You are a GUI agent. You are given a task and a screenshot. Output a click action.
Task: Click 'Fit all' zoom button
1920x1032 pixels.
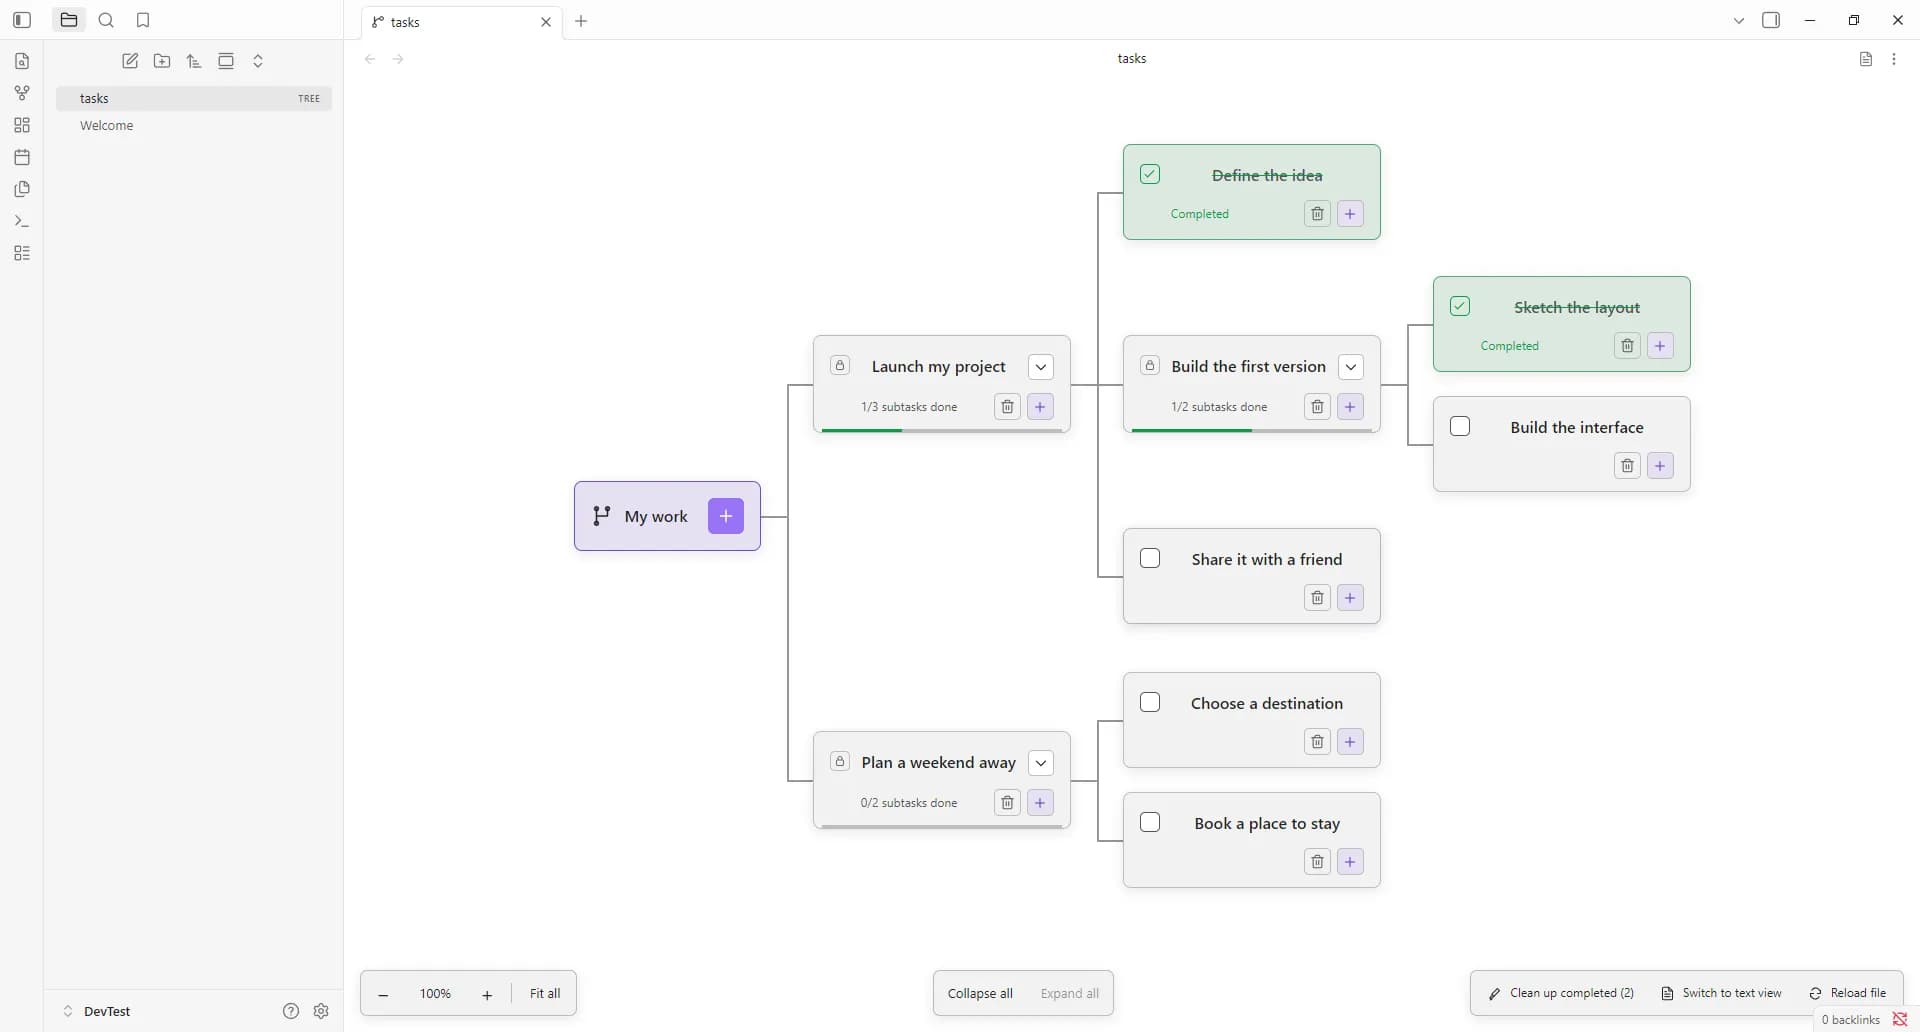(x=545, y=993)
